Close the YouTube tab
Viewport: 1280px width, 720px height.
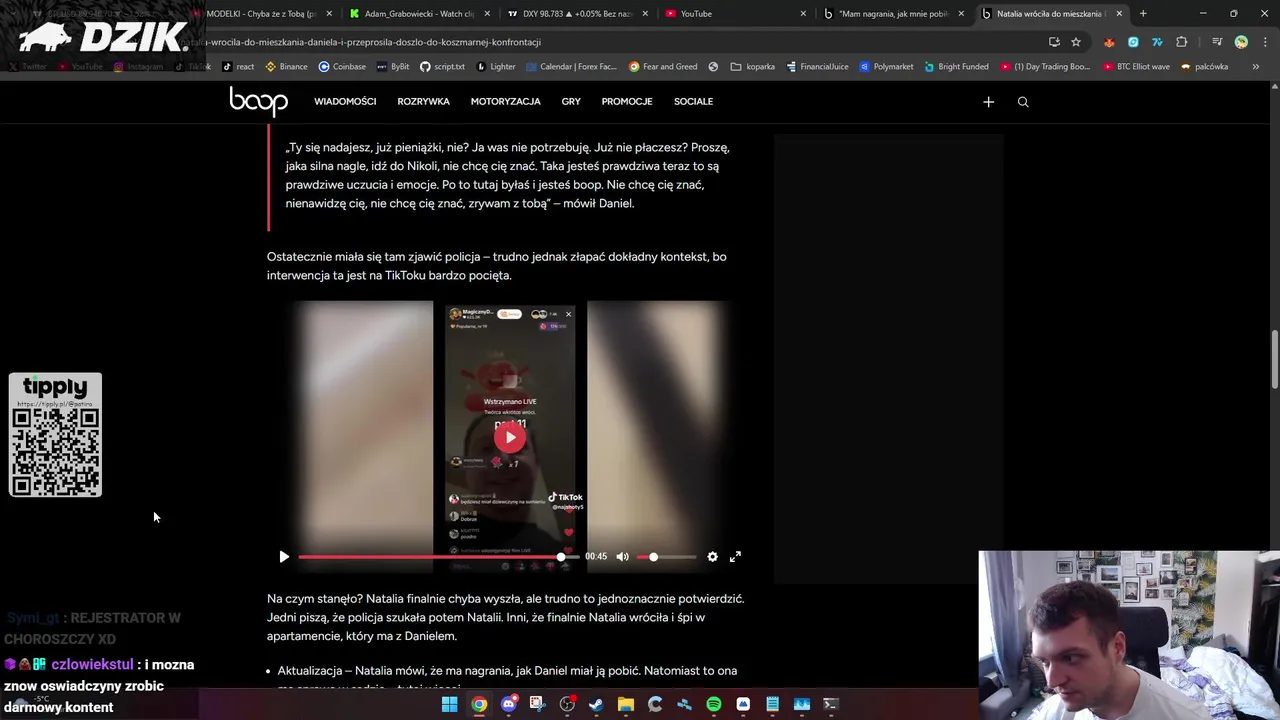pos(803,14)
